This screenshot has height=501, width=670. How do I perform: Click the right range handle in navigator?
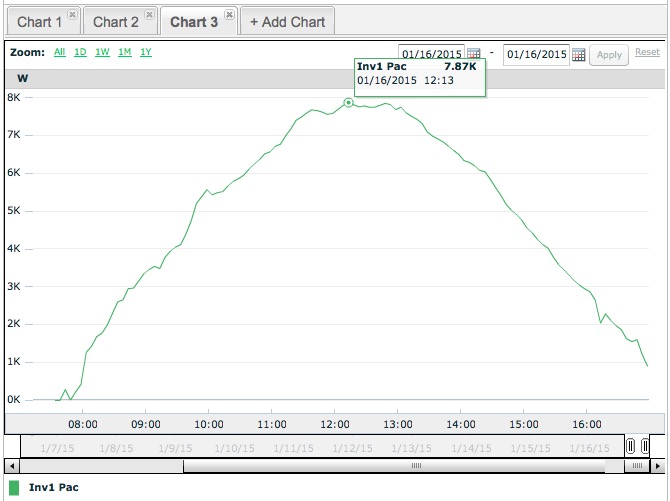click(645, 446)
